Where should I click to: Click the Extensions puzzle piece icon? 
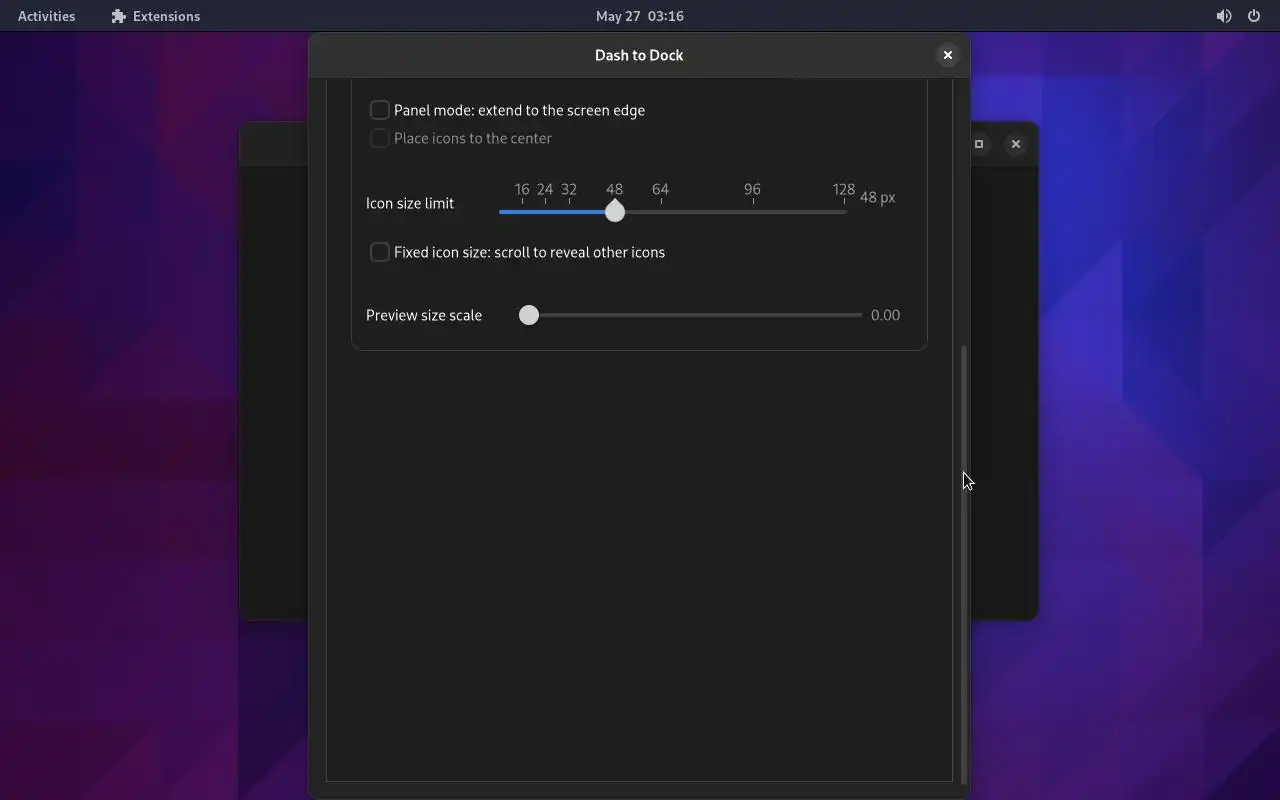coord(119,16)
